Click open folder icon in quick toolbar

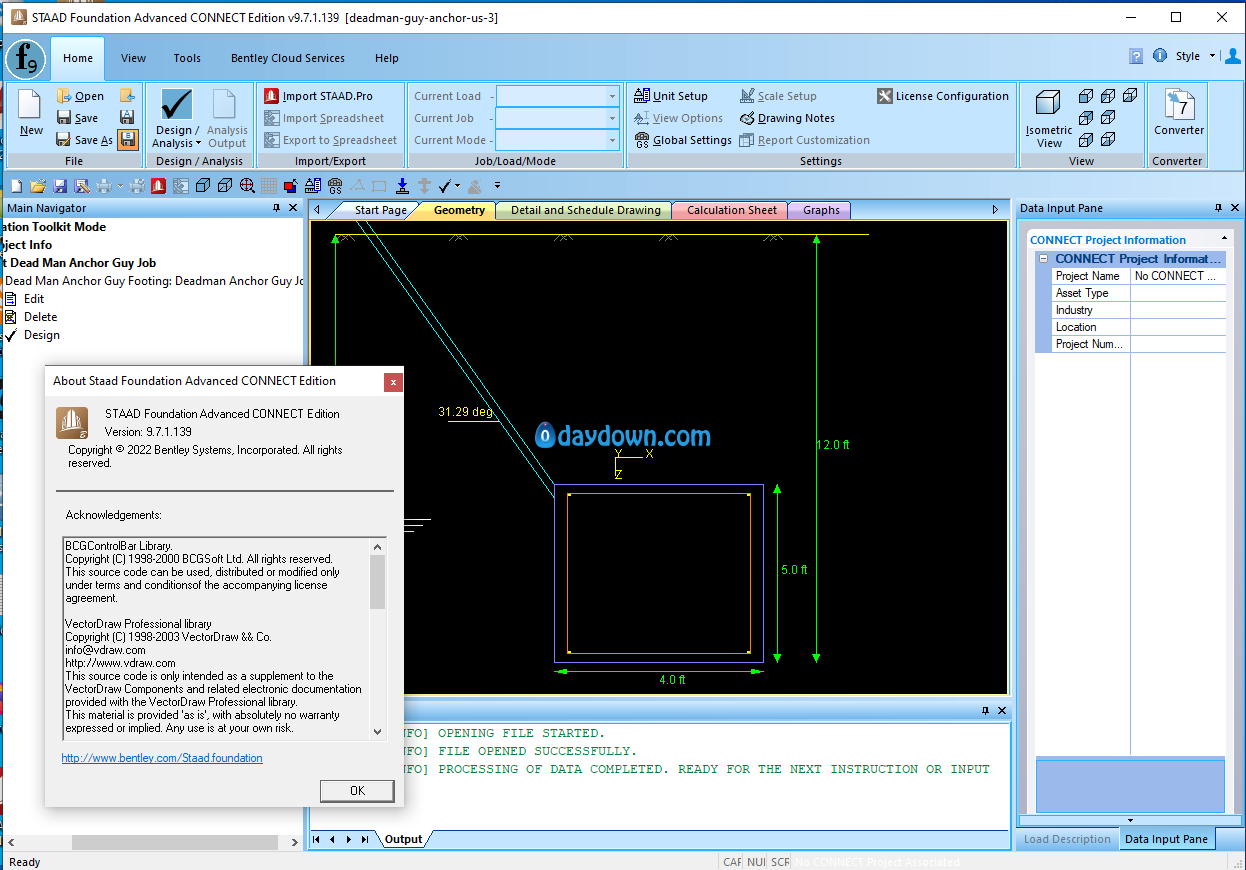pos(38,186)
